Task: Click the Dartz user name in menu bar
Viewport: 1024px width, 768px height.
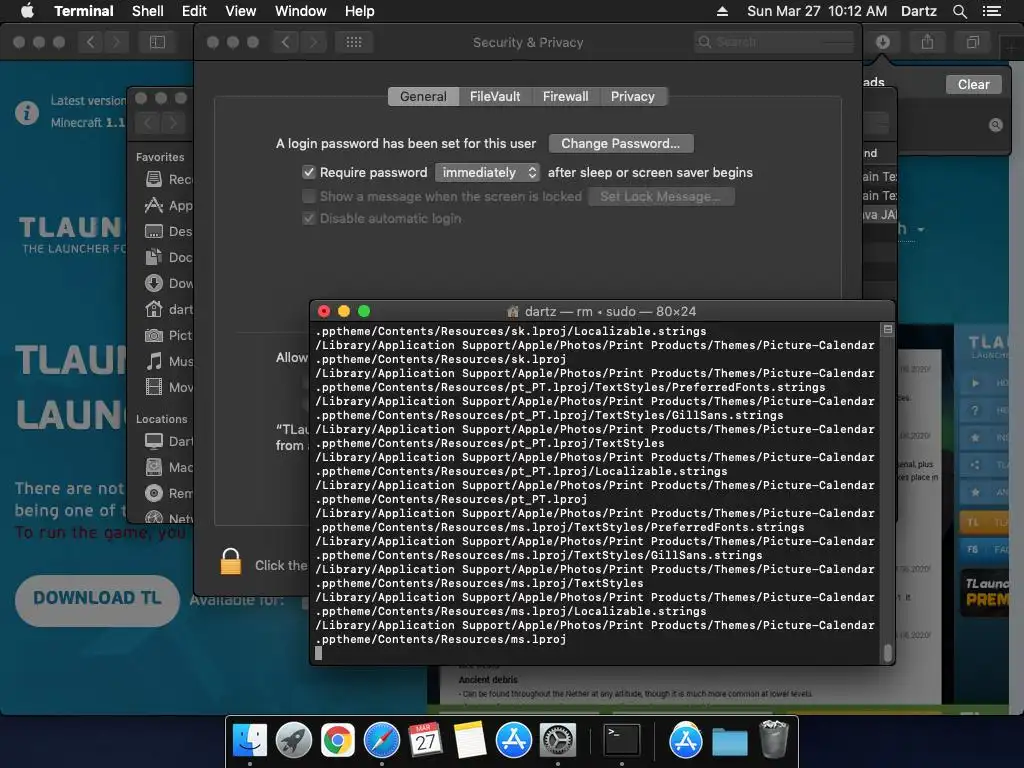Action: 918,11
